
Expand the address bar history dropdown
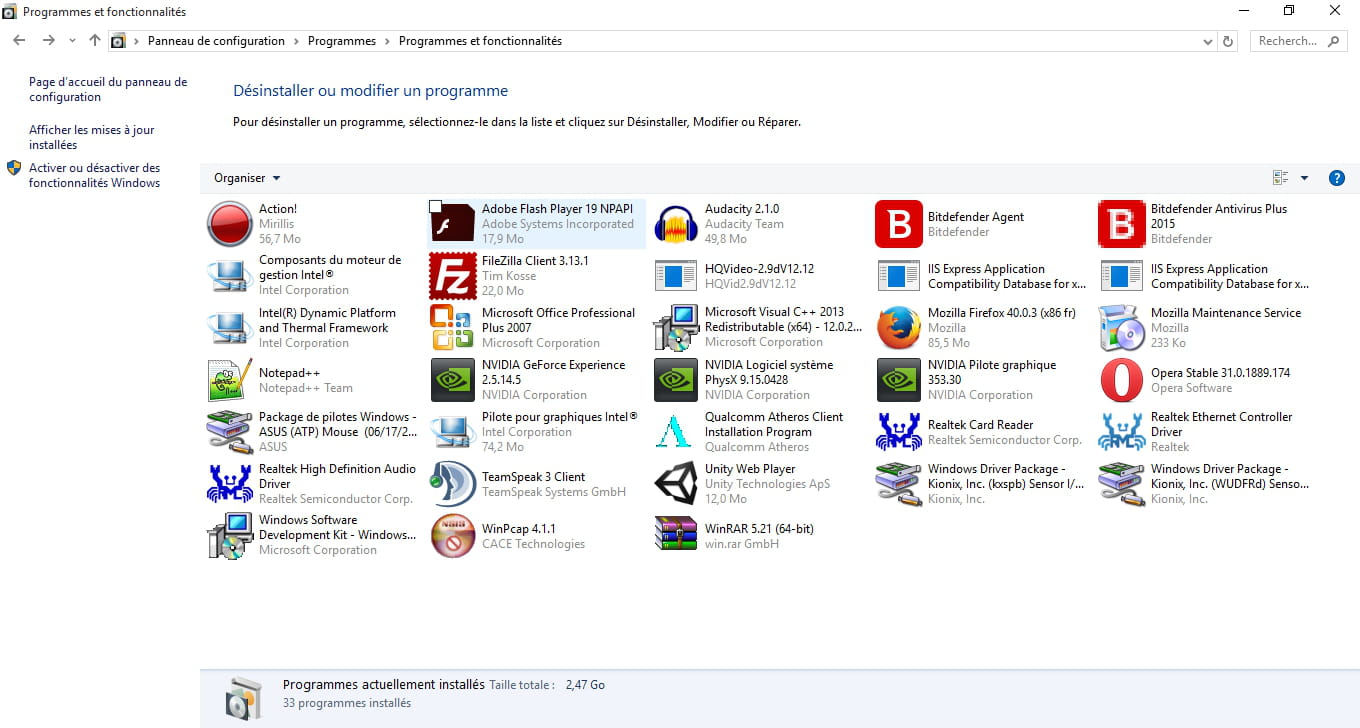(1208, 42)
